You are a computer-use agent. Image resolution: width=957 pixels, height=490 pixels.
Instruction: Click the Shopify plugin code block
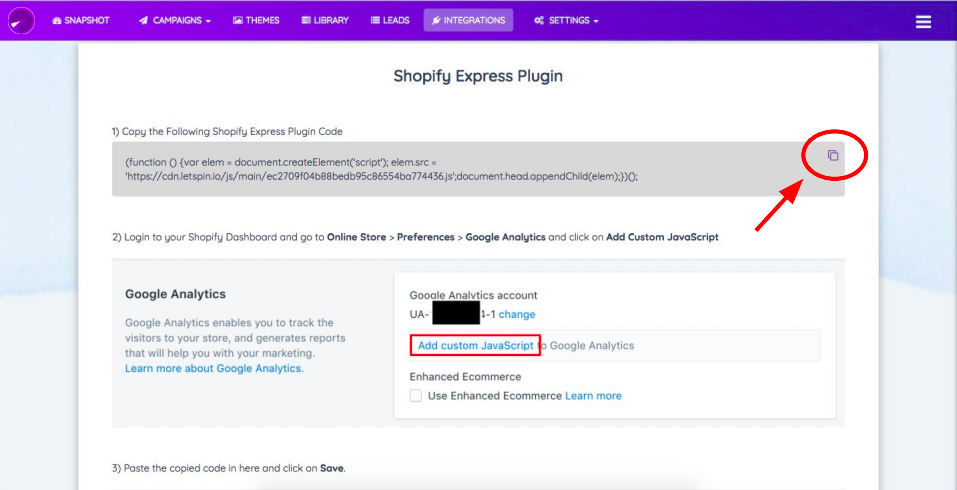pyautogui.click(x=478, y=169)
